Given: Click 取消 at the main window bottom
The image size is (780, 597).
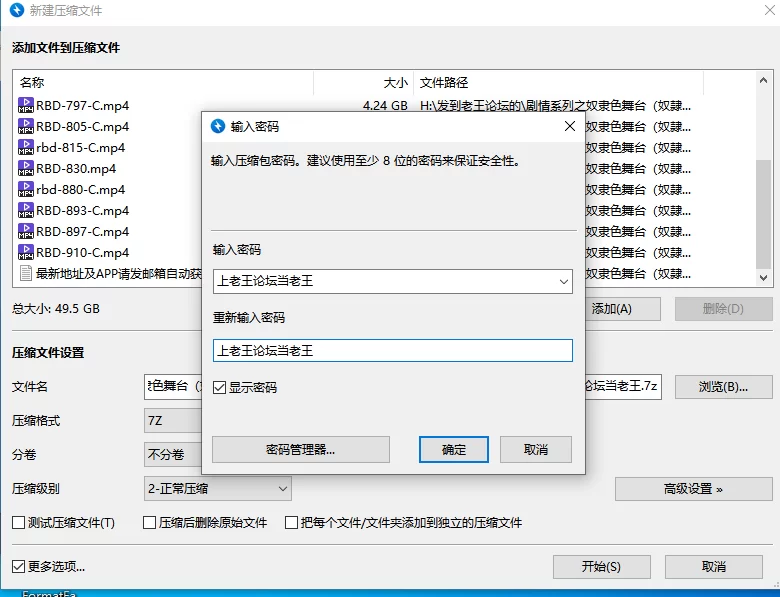Looking at the screenshot, I should (714, 567).
